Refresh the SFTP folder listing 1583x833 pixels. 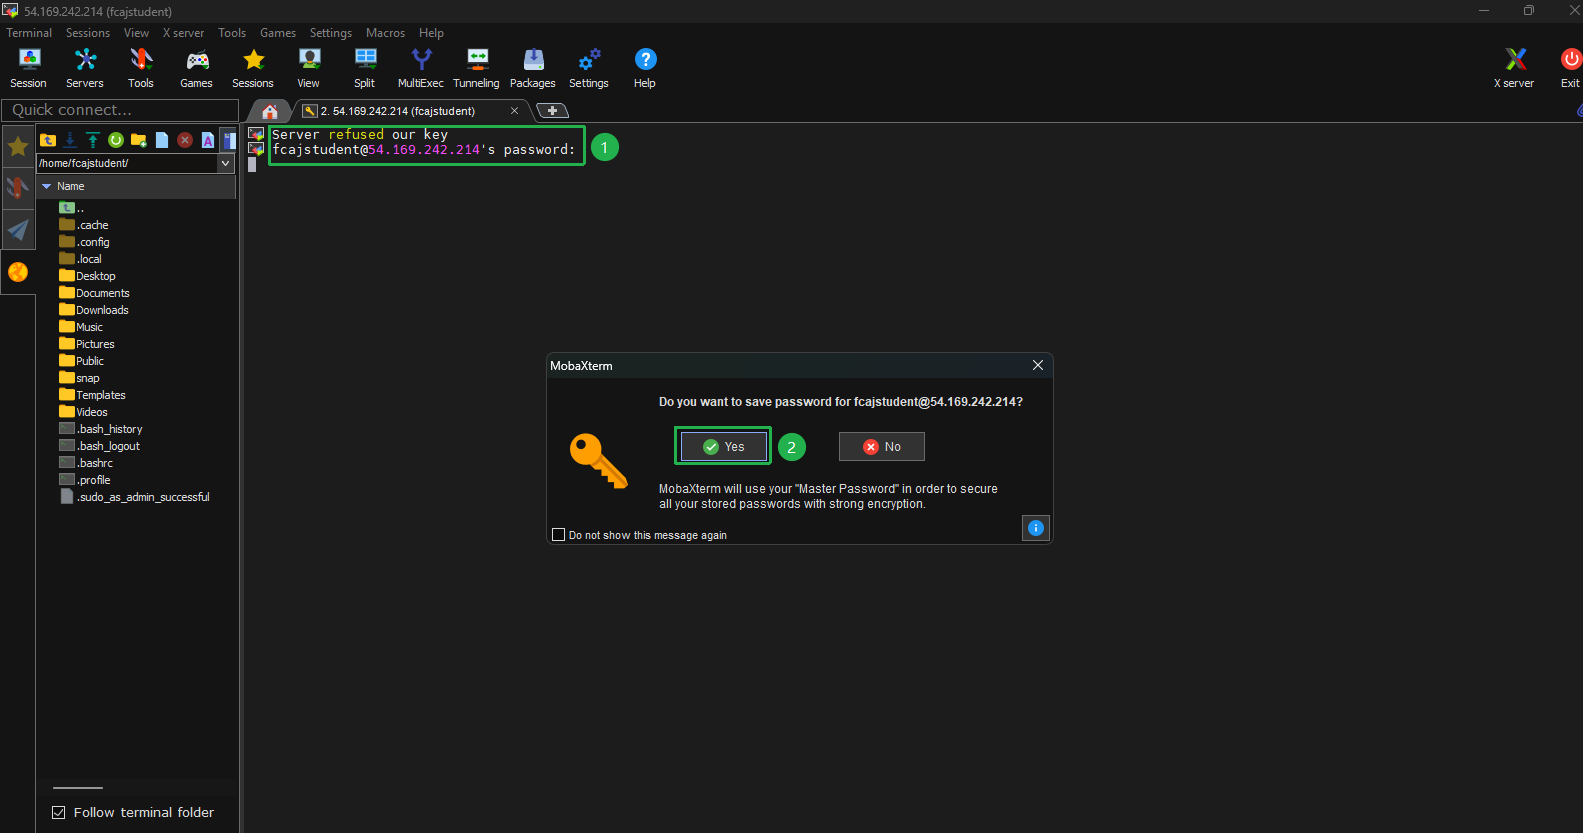point(116,140)
